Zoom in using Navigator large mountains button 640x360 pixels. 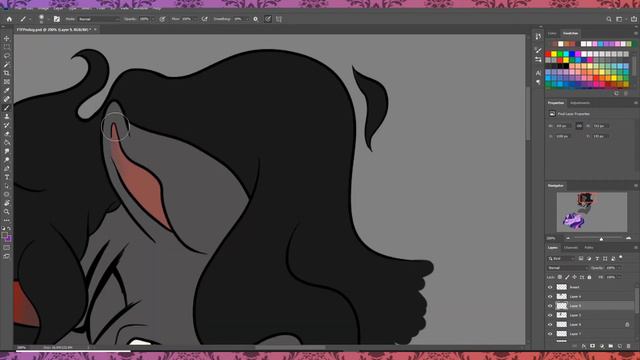click(628, 238)
